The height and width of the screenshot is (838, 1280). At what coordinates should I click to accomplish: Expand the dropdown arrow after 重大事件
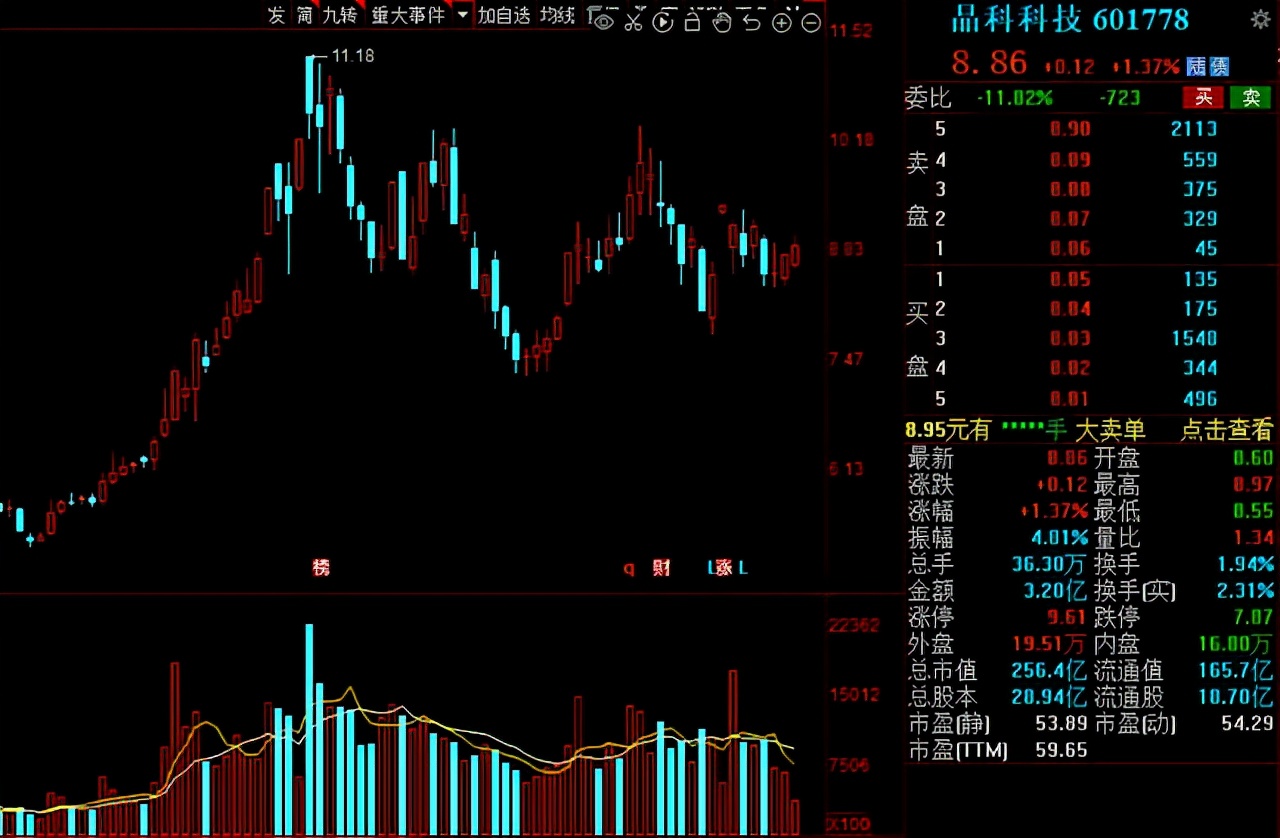pyautogui.click(x=462, y=15)
